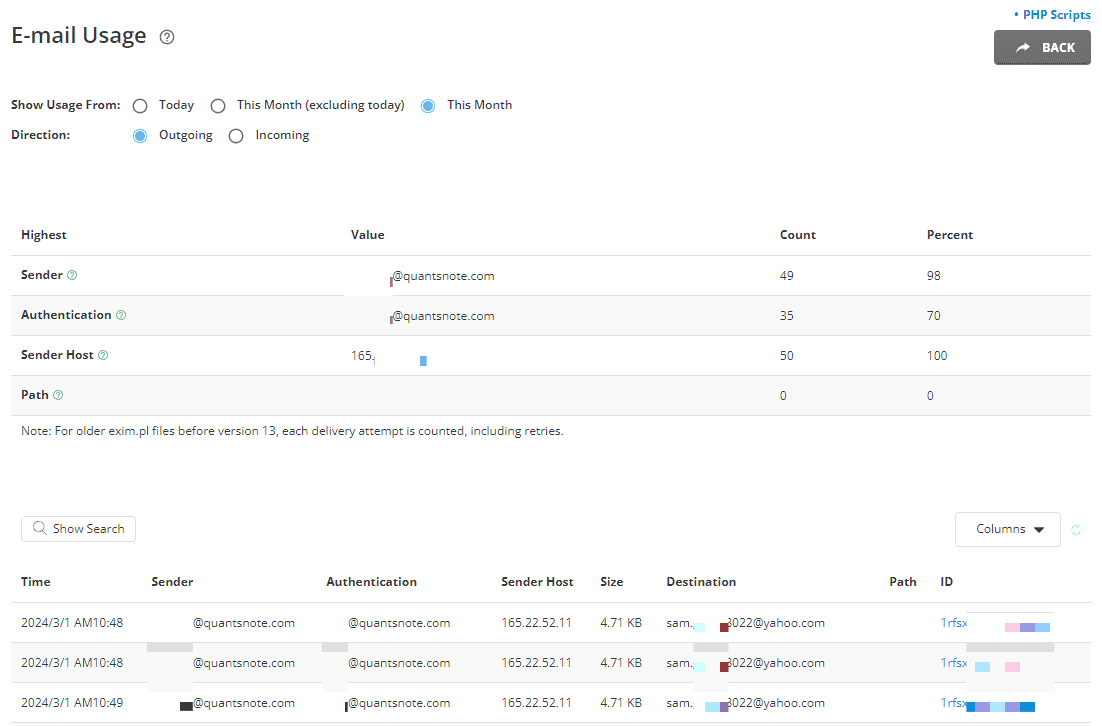Click the Sender Host help icon
This screenshot has height=726, width=1102.
click(103, 355)
